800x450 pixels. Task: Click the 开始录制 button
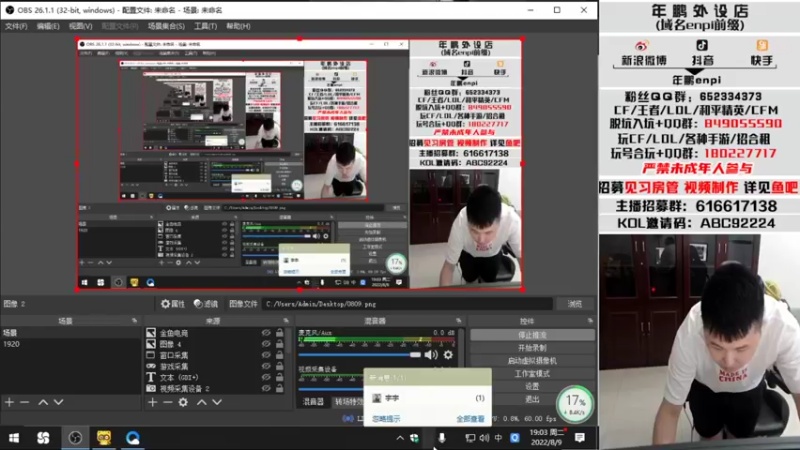[532, 348]
